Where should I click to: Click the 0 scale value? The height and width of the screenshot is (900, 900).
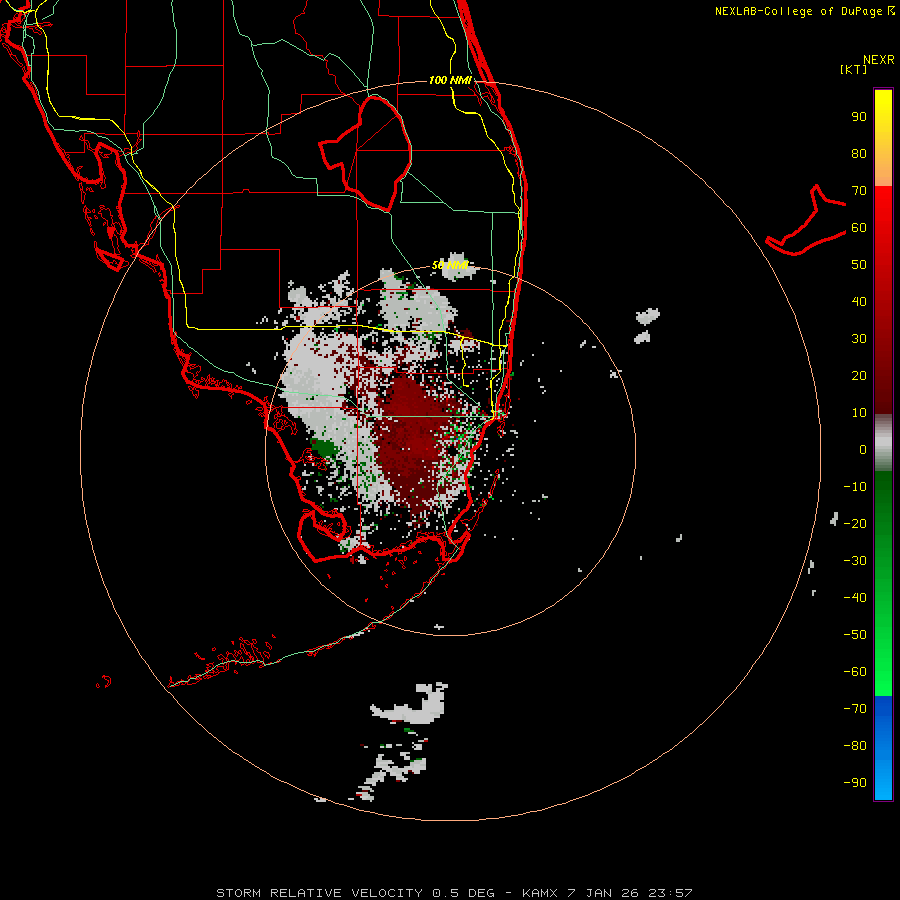point(863,449)
